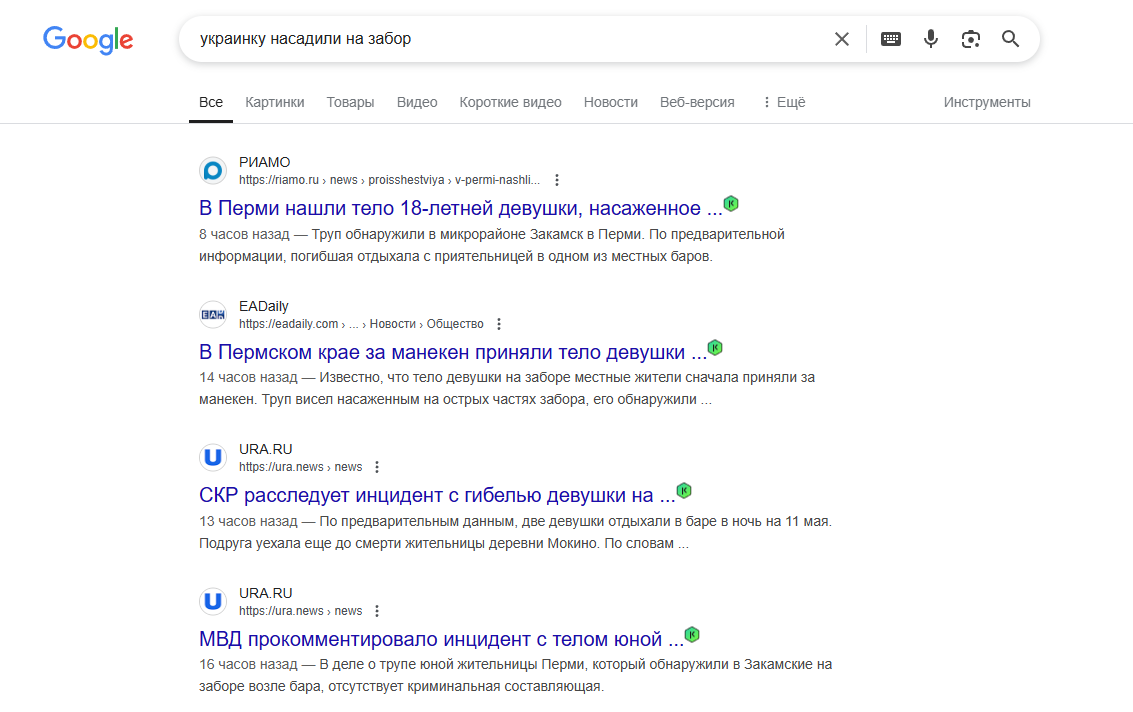Start voice search with microphone icon
Screen dimensions: 1133x712
tap(931, 39)
